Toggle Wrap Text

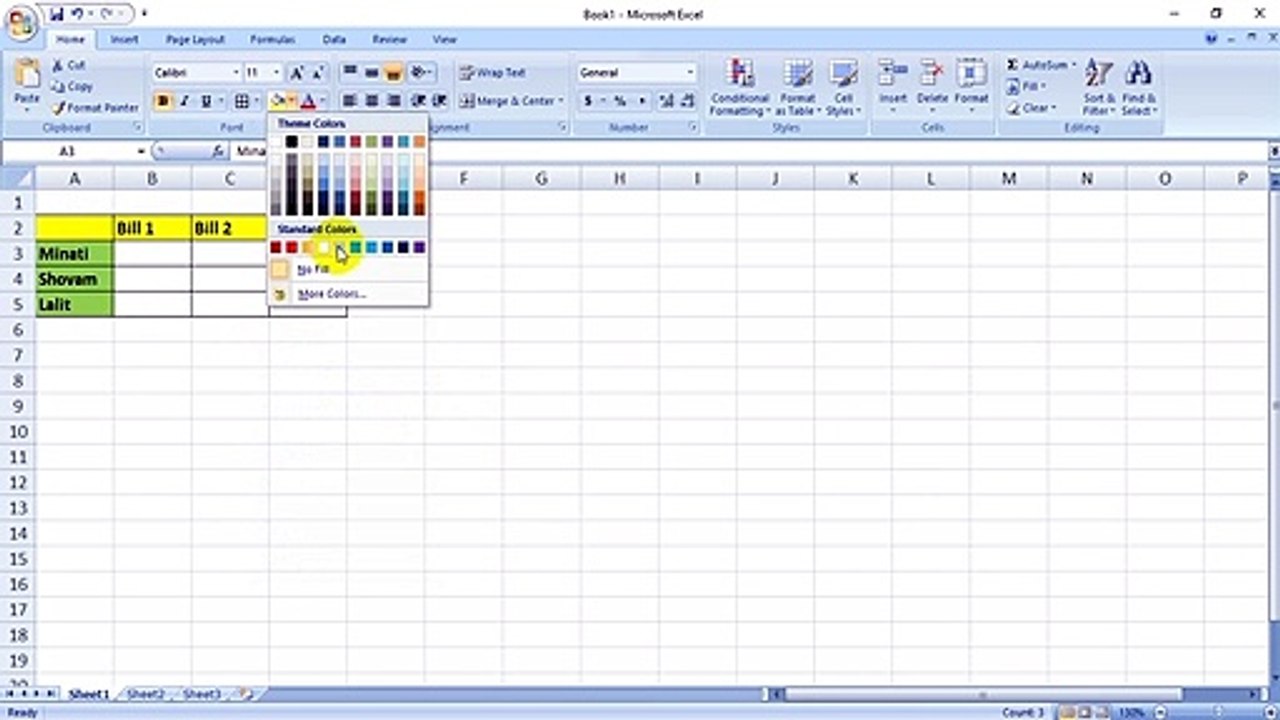(x=493, y=73)
